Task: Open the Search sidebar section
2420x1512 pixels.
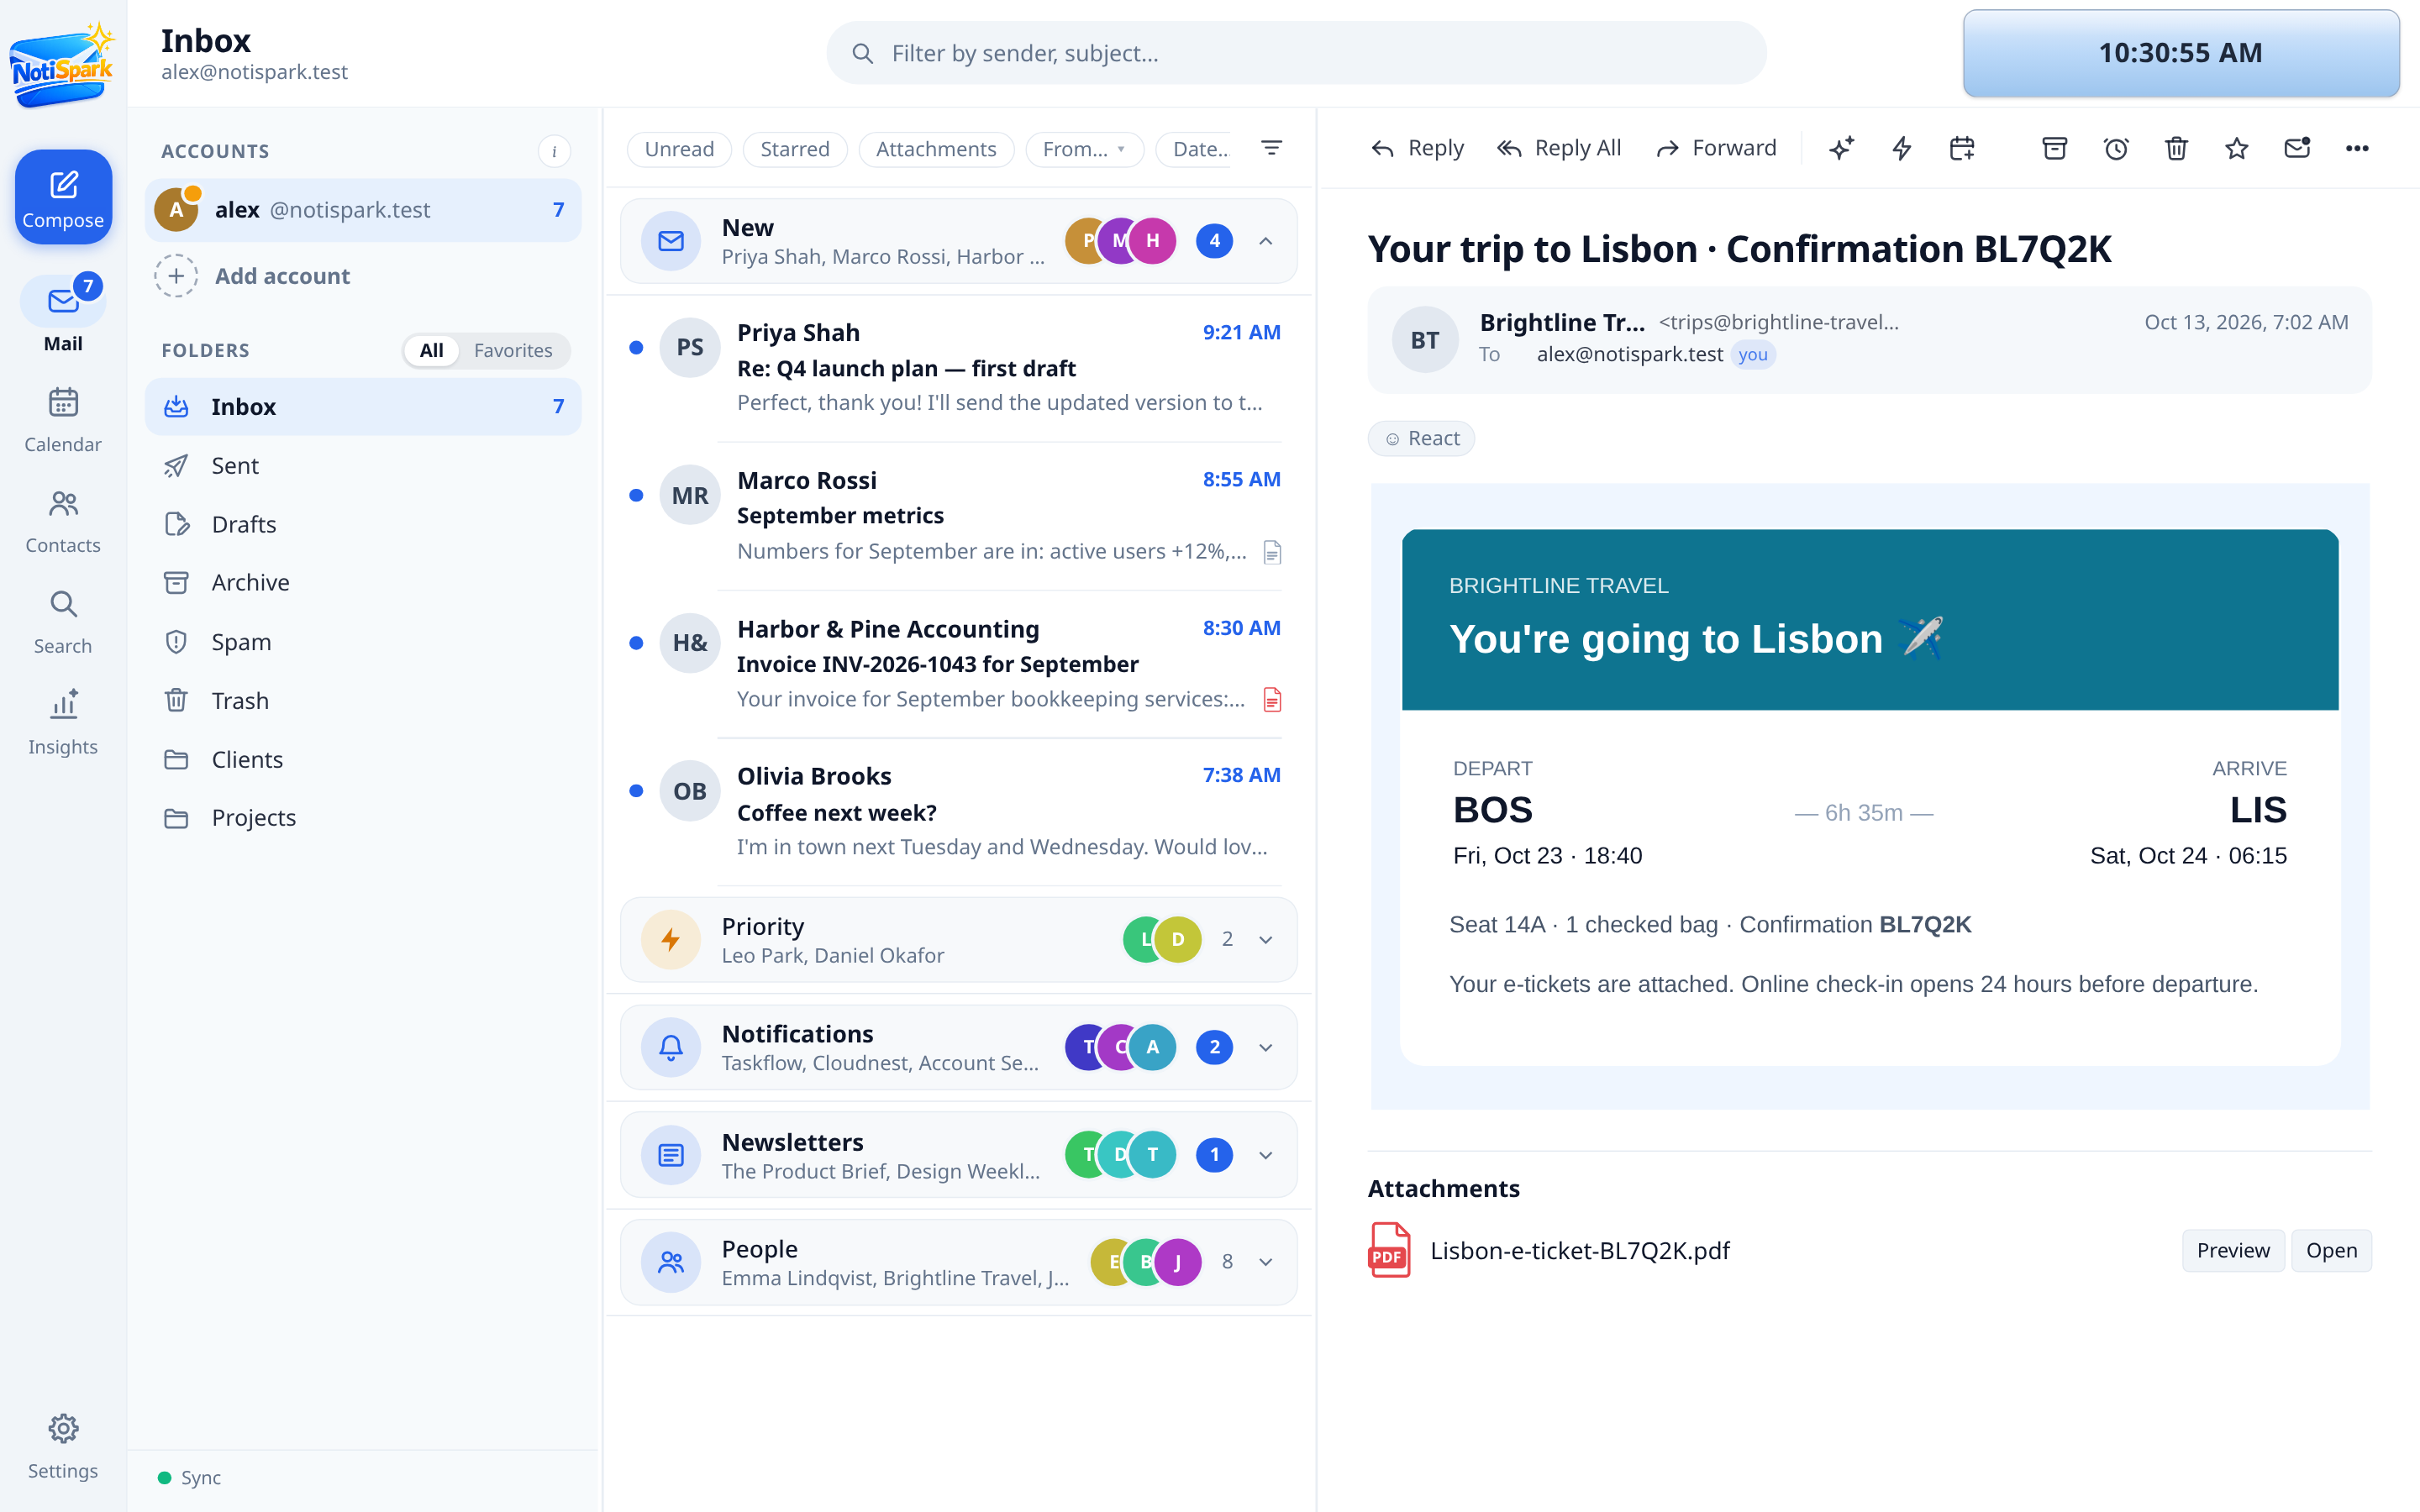Action: tap(63, 622)
